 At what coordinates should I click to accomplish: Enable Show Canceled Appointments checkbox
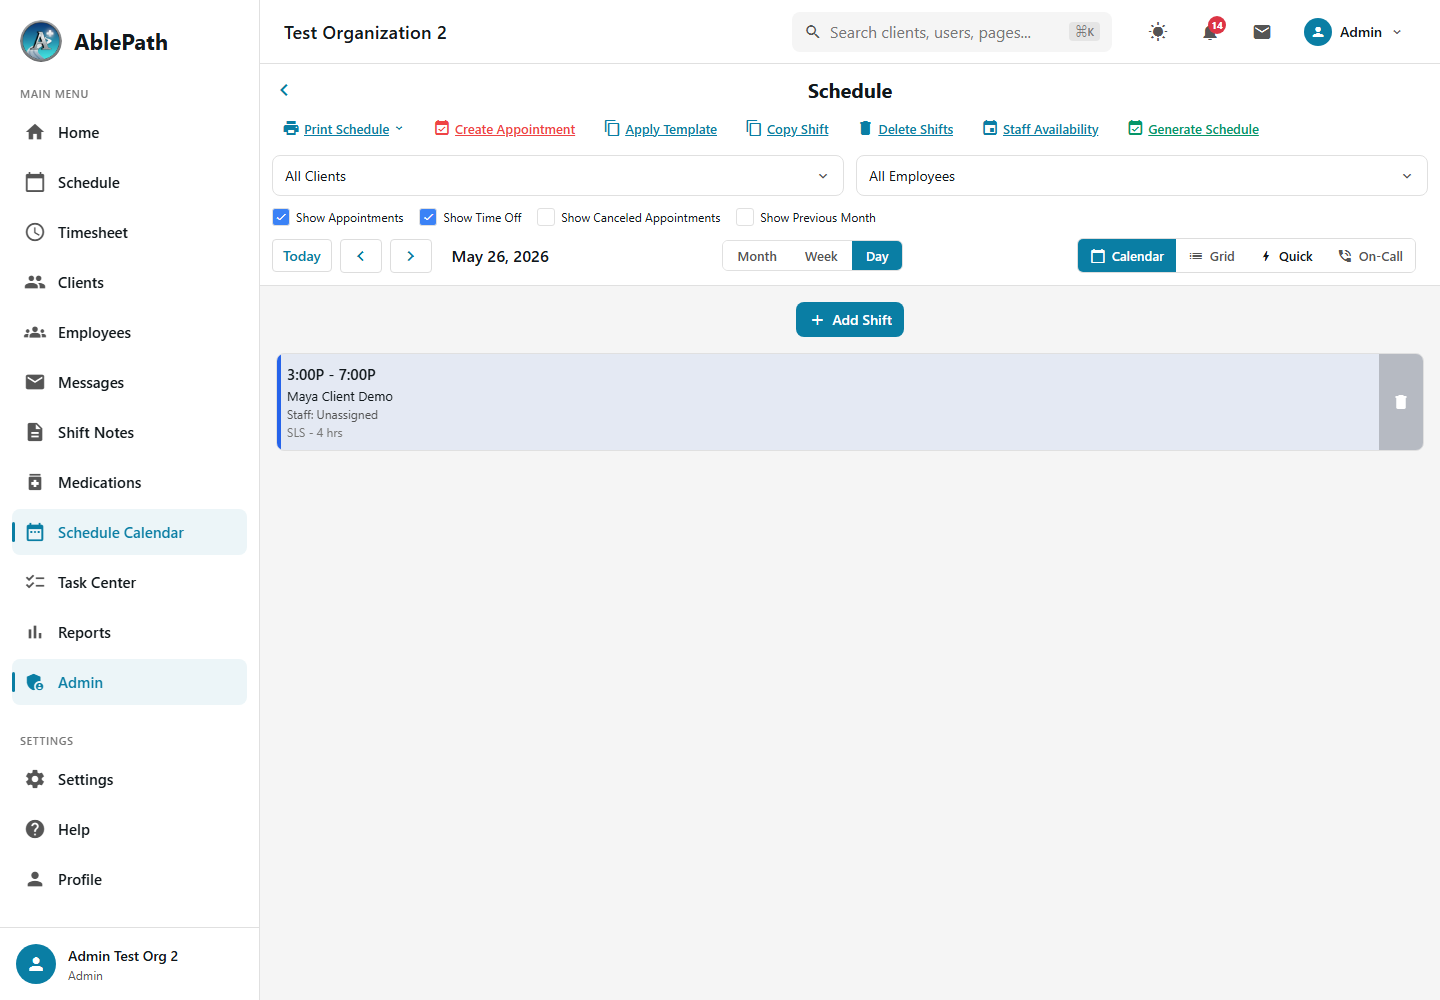click(546, 217)
